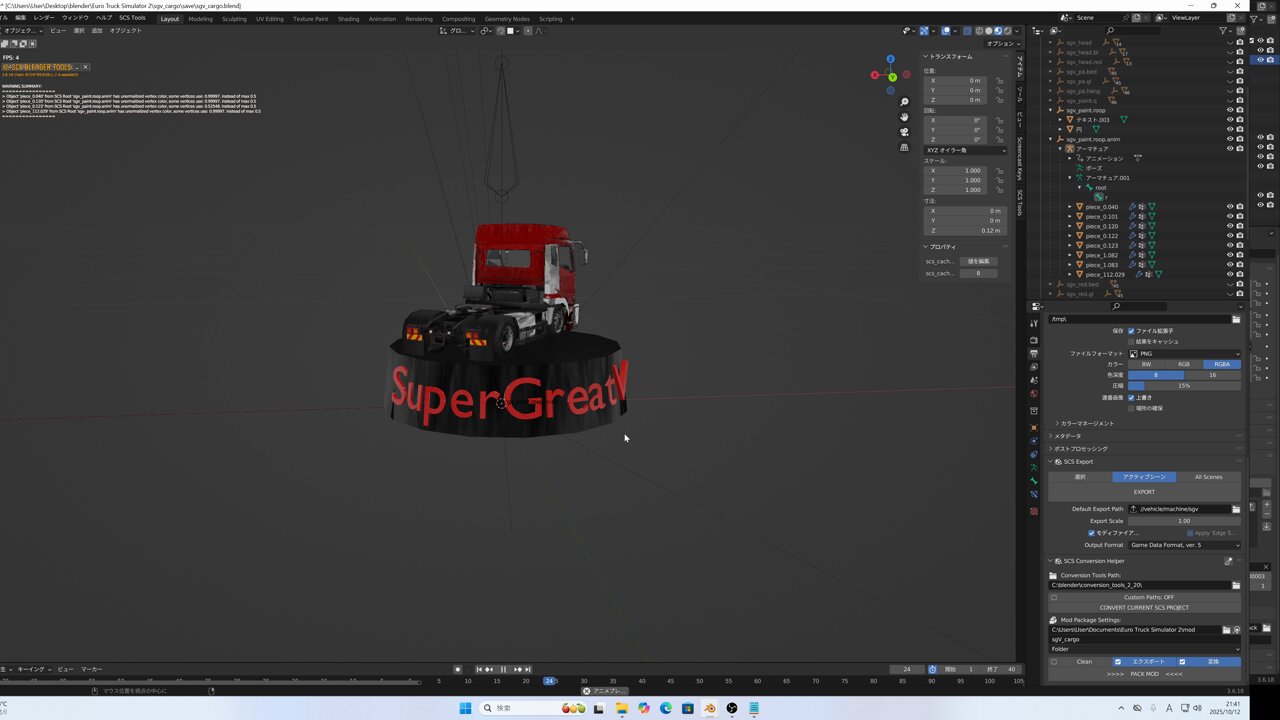Viewport: 1280px width, 720px height.
Task: Select wireframe viewport shading
Action: (x=979, y=31)
